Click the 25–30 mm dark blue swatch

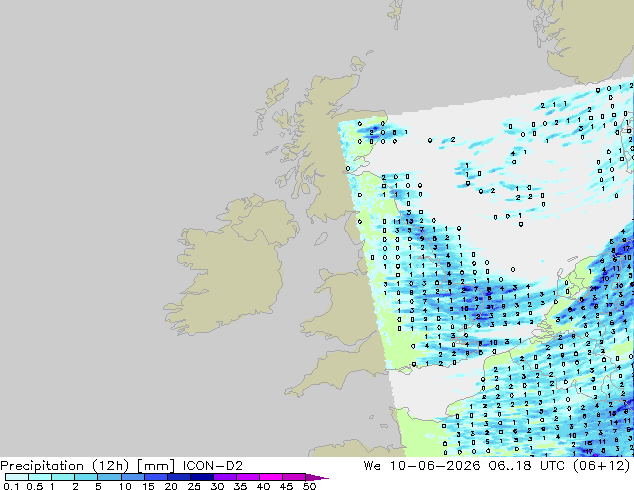(201, 477)
